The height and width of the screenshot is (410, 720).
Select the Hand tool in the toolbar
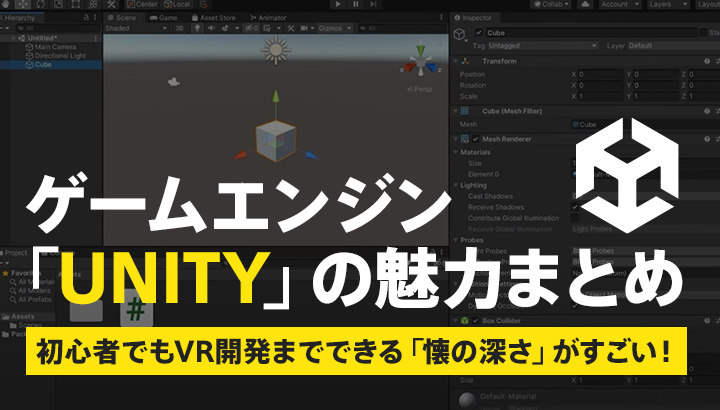tap(6, 4)
